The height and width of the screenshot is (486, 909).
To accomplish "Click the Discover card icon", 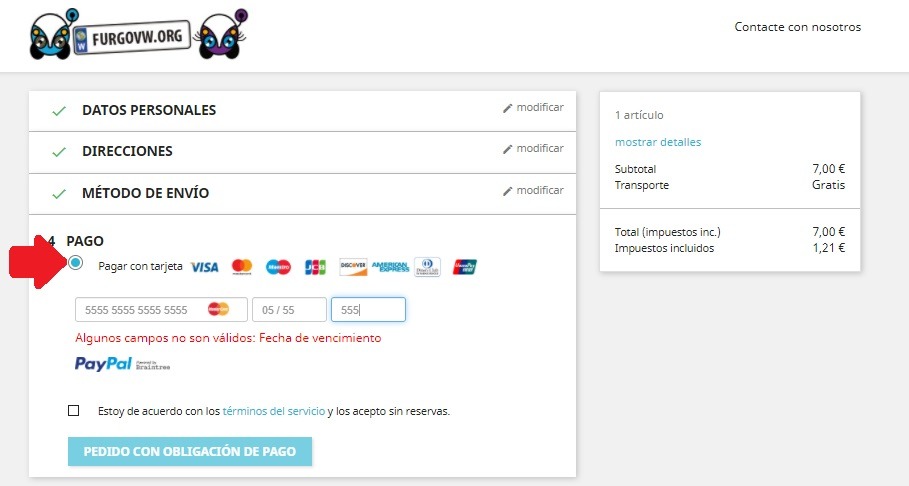I will pos(353,267).
